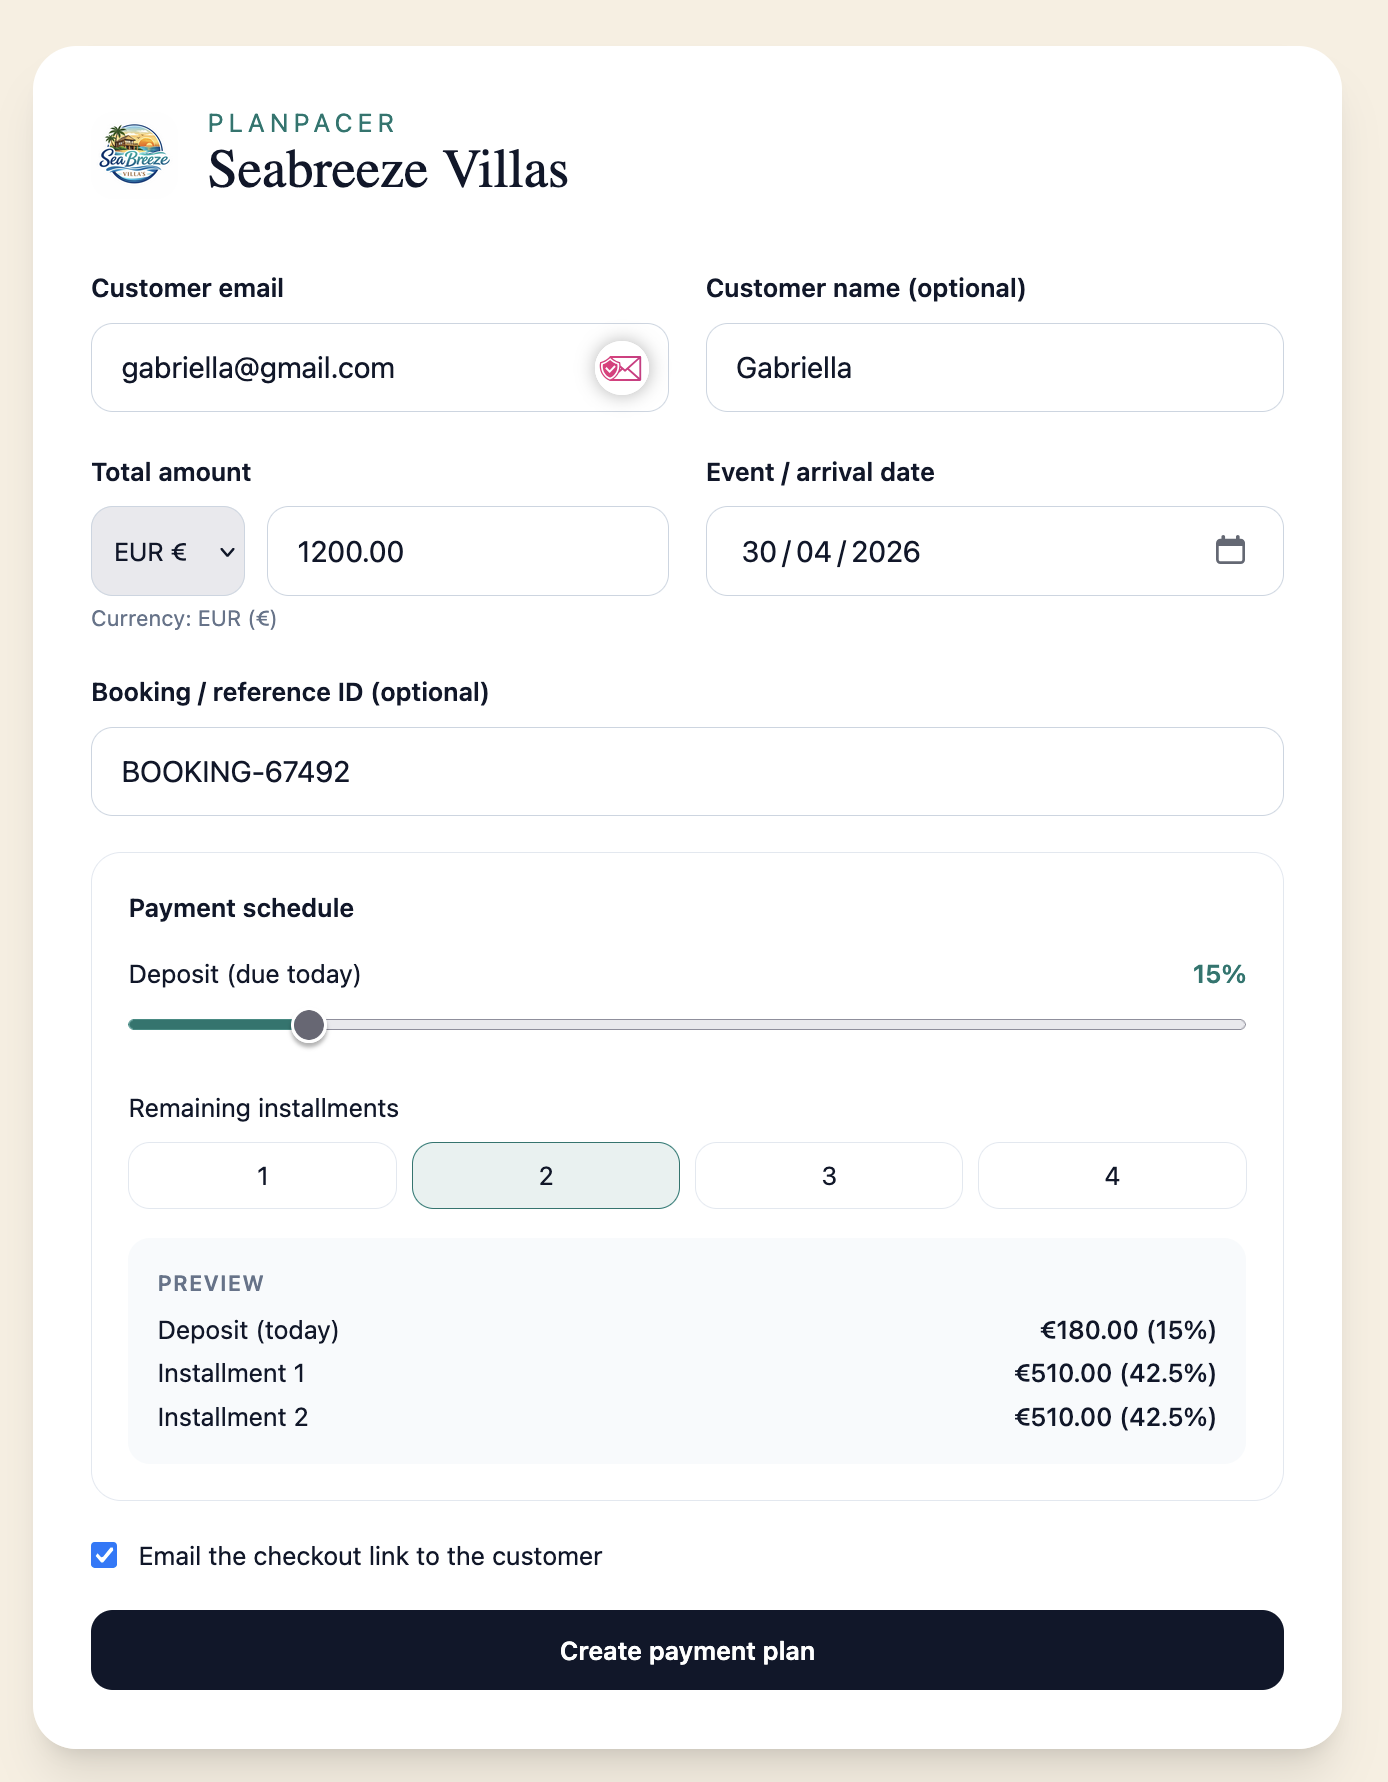Image resolution: width=1388 pixels, height=1782 pixels.
Task: Open the calendar icon next to arrival date
Action: [x=1231, y=551]
